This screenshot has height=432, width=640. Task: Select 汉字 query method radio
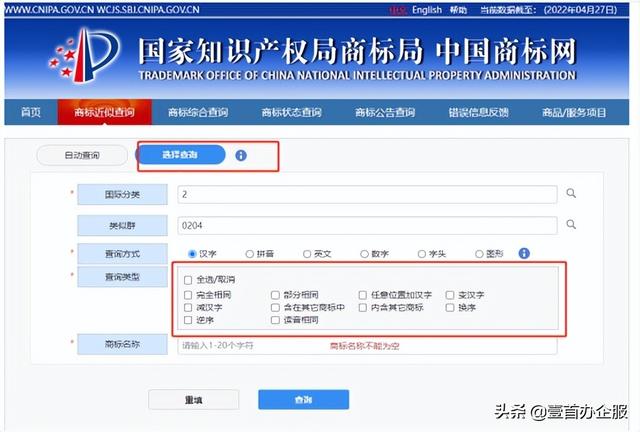[192, 254]
